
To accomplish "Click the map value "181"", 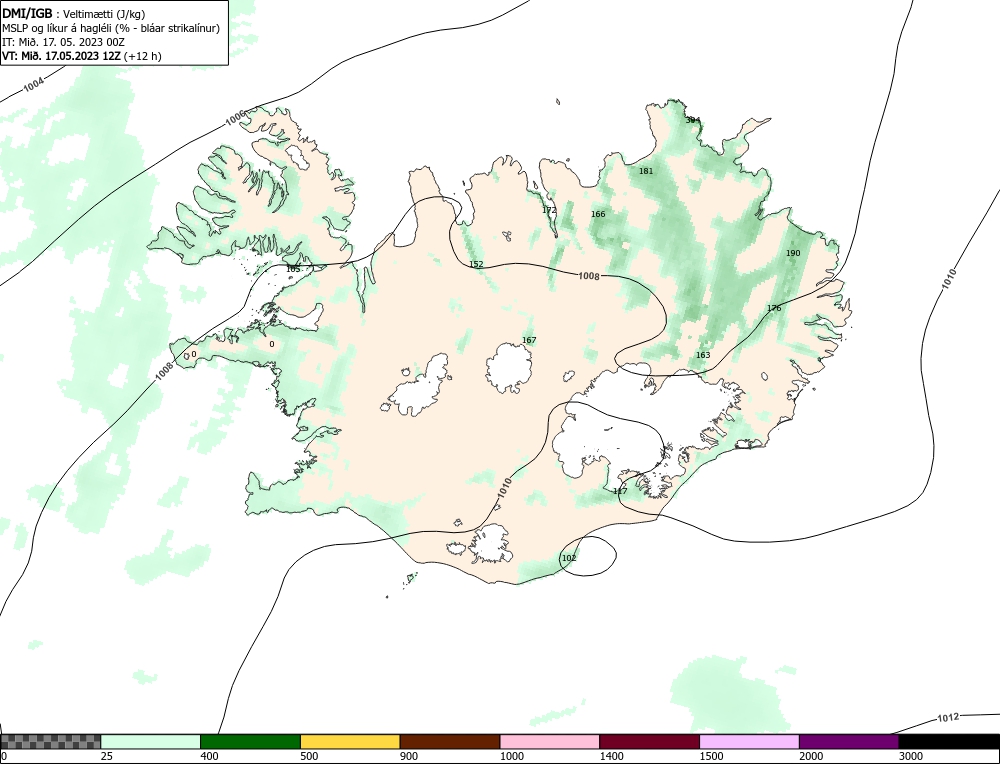I will (646, 171).
